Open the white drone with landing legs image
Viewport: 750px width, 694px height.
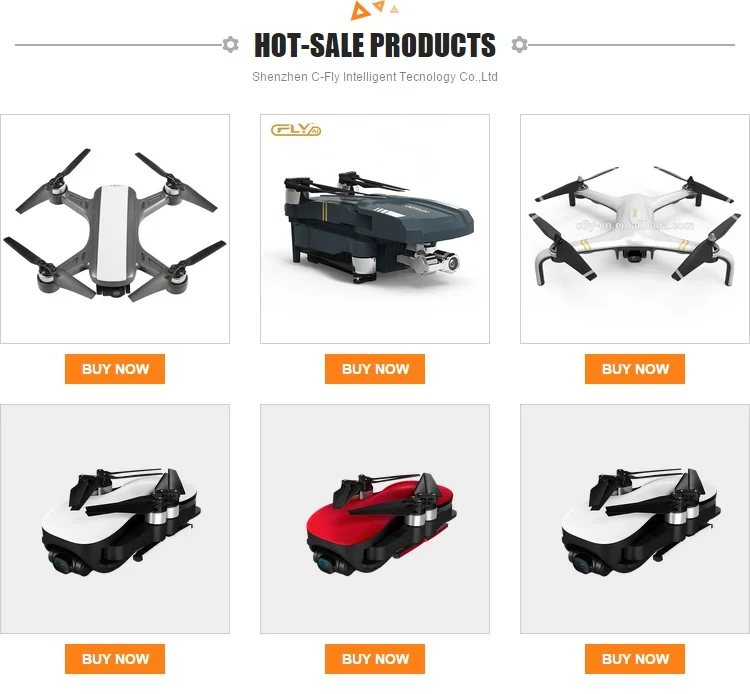coord(635,229)
